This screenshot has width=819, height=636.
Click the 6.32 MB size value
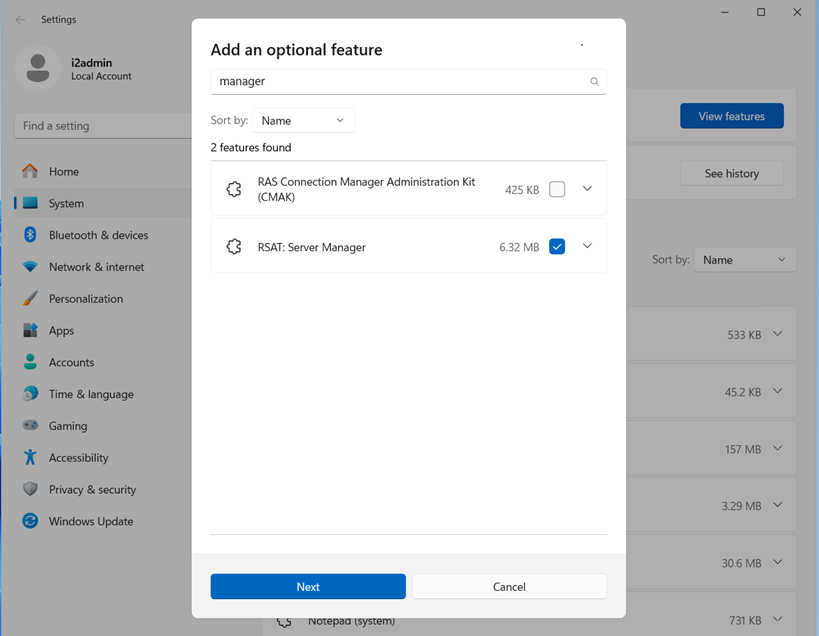pos(519,247)
